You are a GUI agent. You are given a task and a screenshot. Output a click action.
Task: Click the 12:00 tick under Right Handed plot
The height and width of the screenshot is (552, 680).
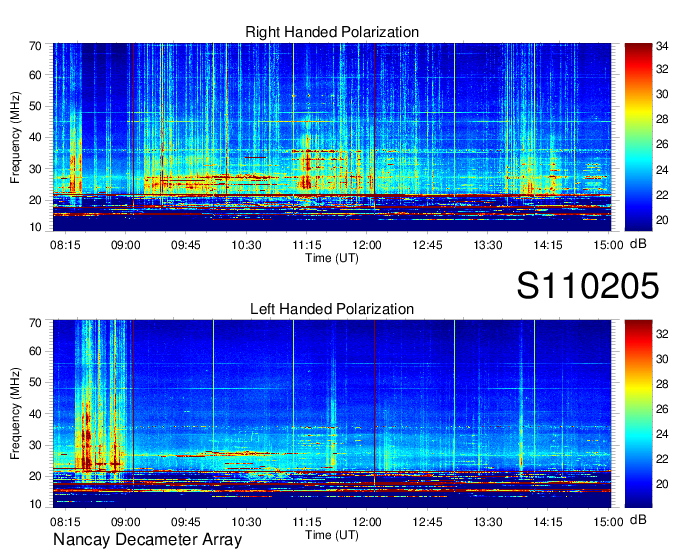(367, 245)
